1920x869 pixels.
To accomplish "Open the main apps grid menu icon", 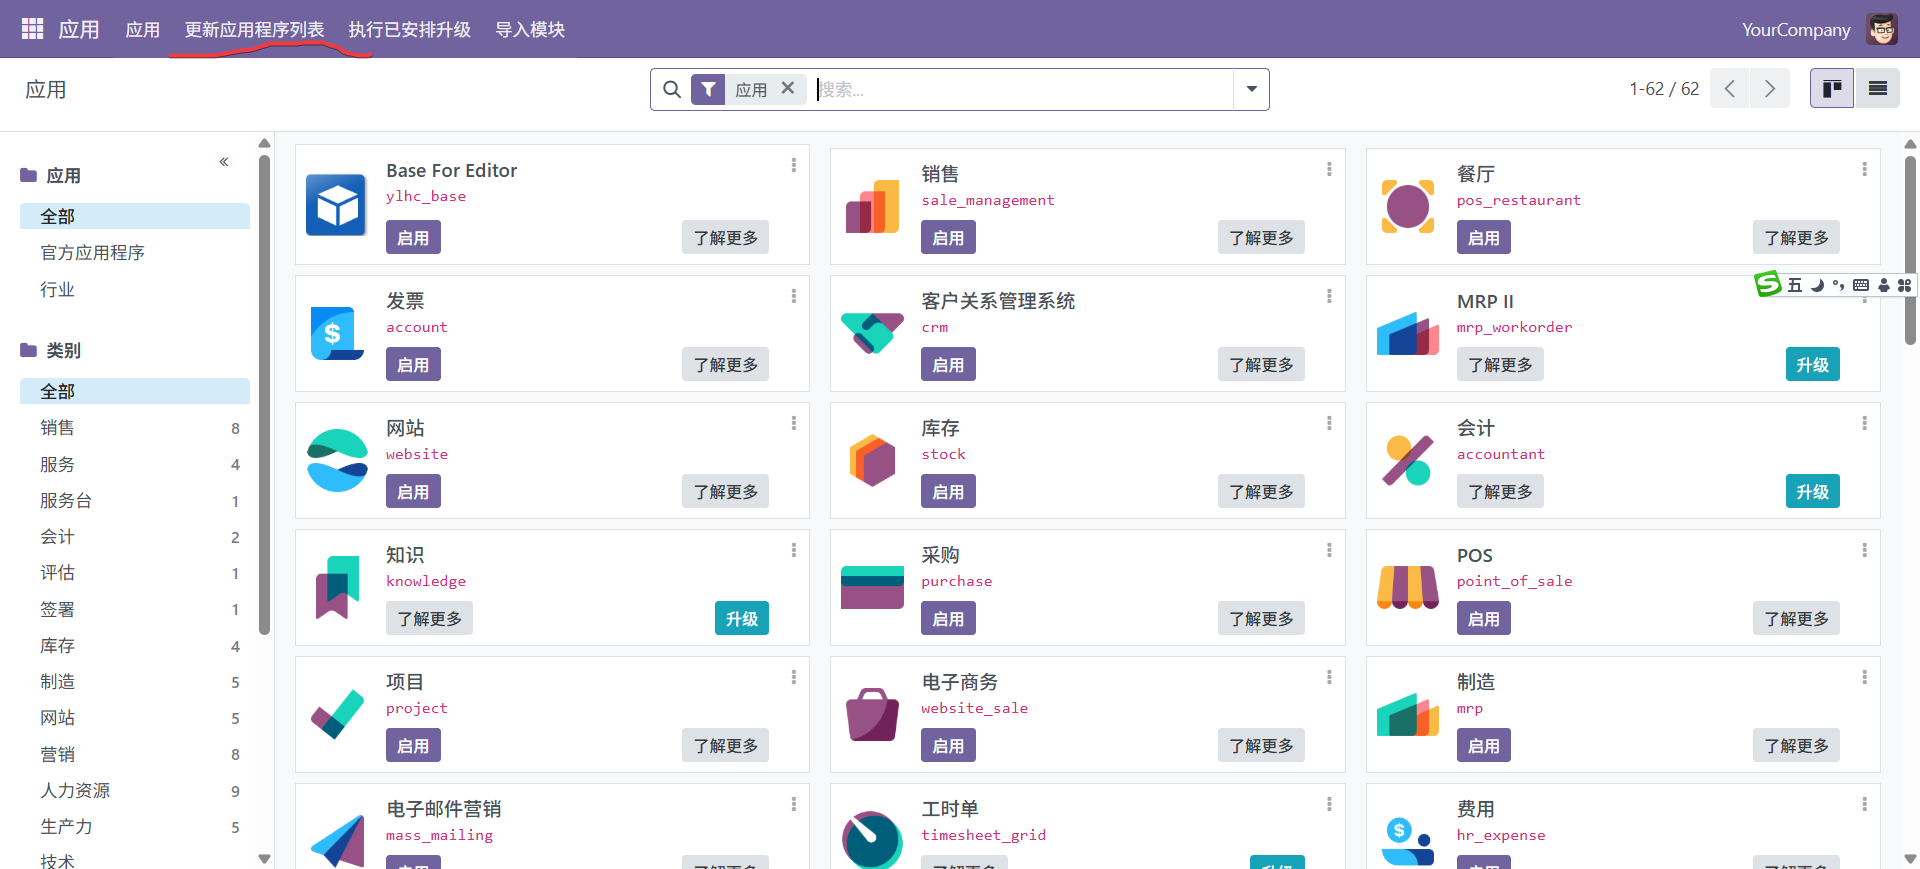I will pos(32,29).
